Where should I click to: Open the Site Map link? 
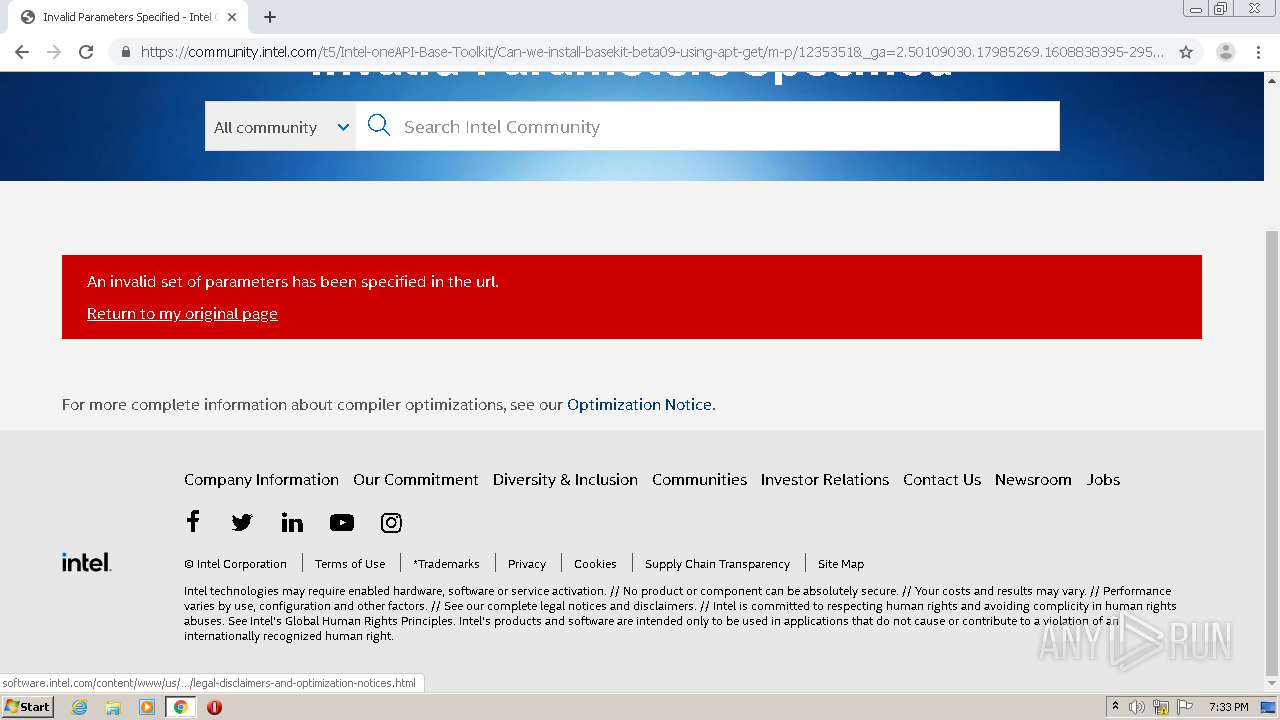click(x=841, y=564)
